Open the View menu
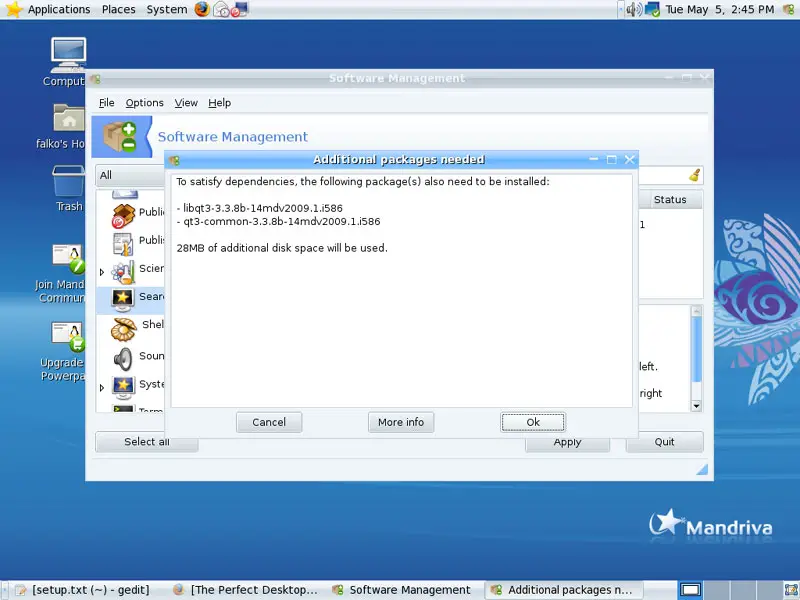This screenshot has height=600, width=800. tap(186, 103)
